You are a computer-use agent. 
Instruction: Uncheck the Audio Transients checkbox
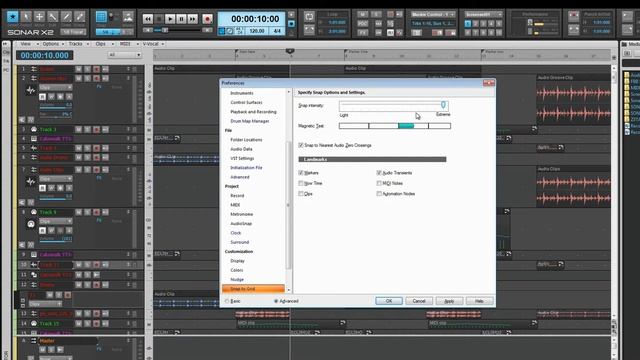click(x=379, y=173)
